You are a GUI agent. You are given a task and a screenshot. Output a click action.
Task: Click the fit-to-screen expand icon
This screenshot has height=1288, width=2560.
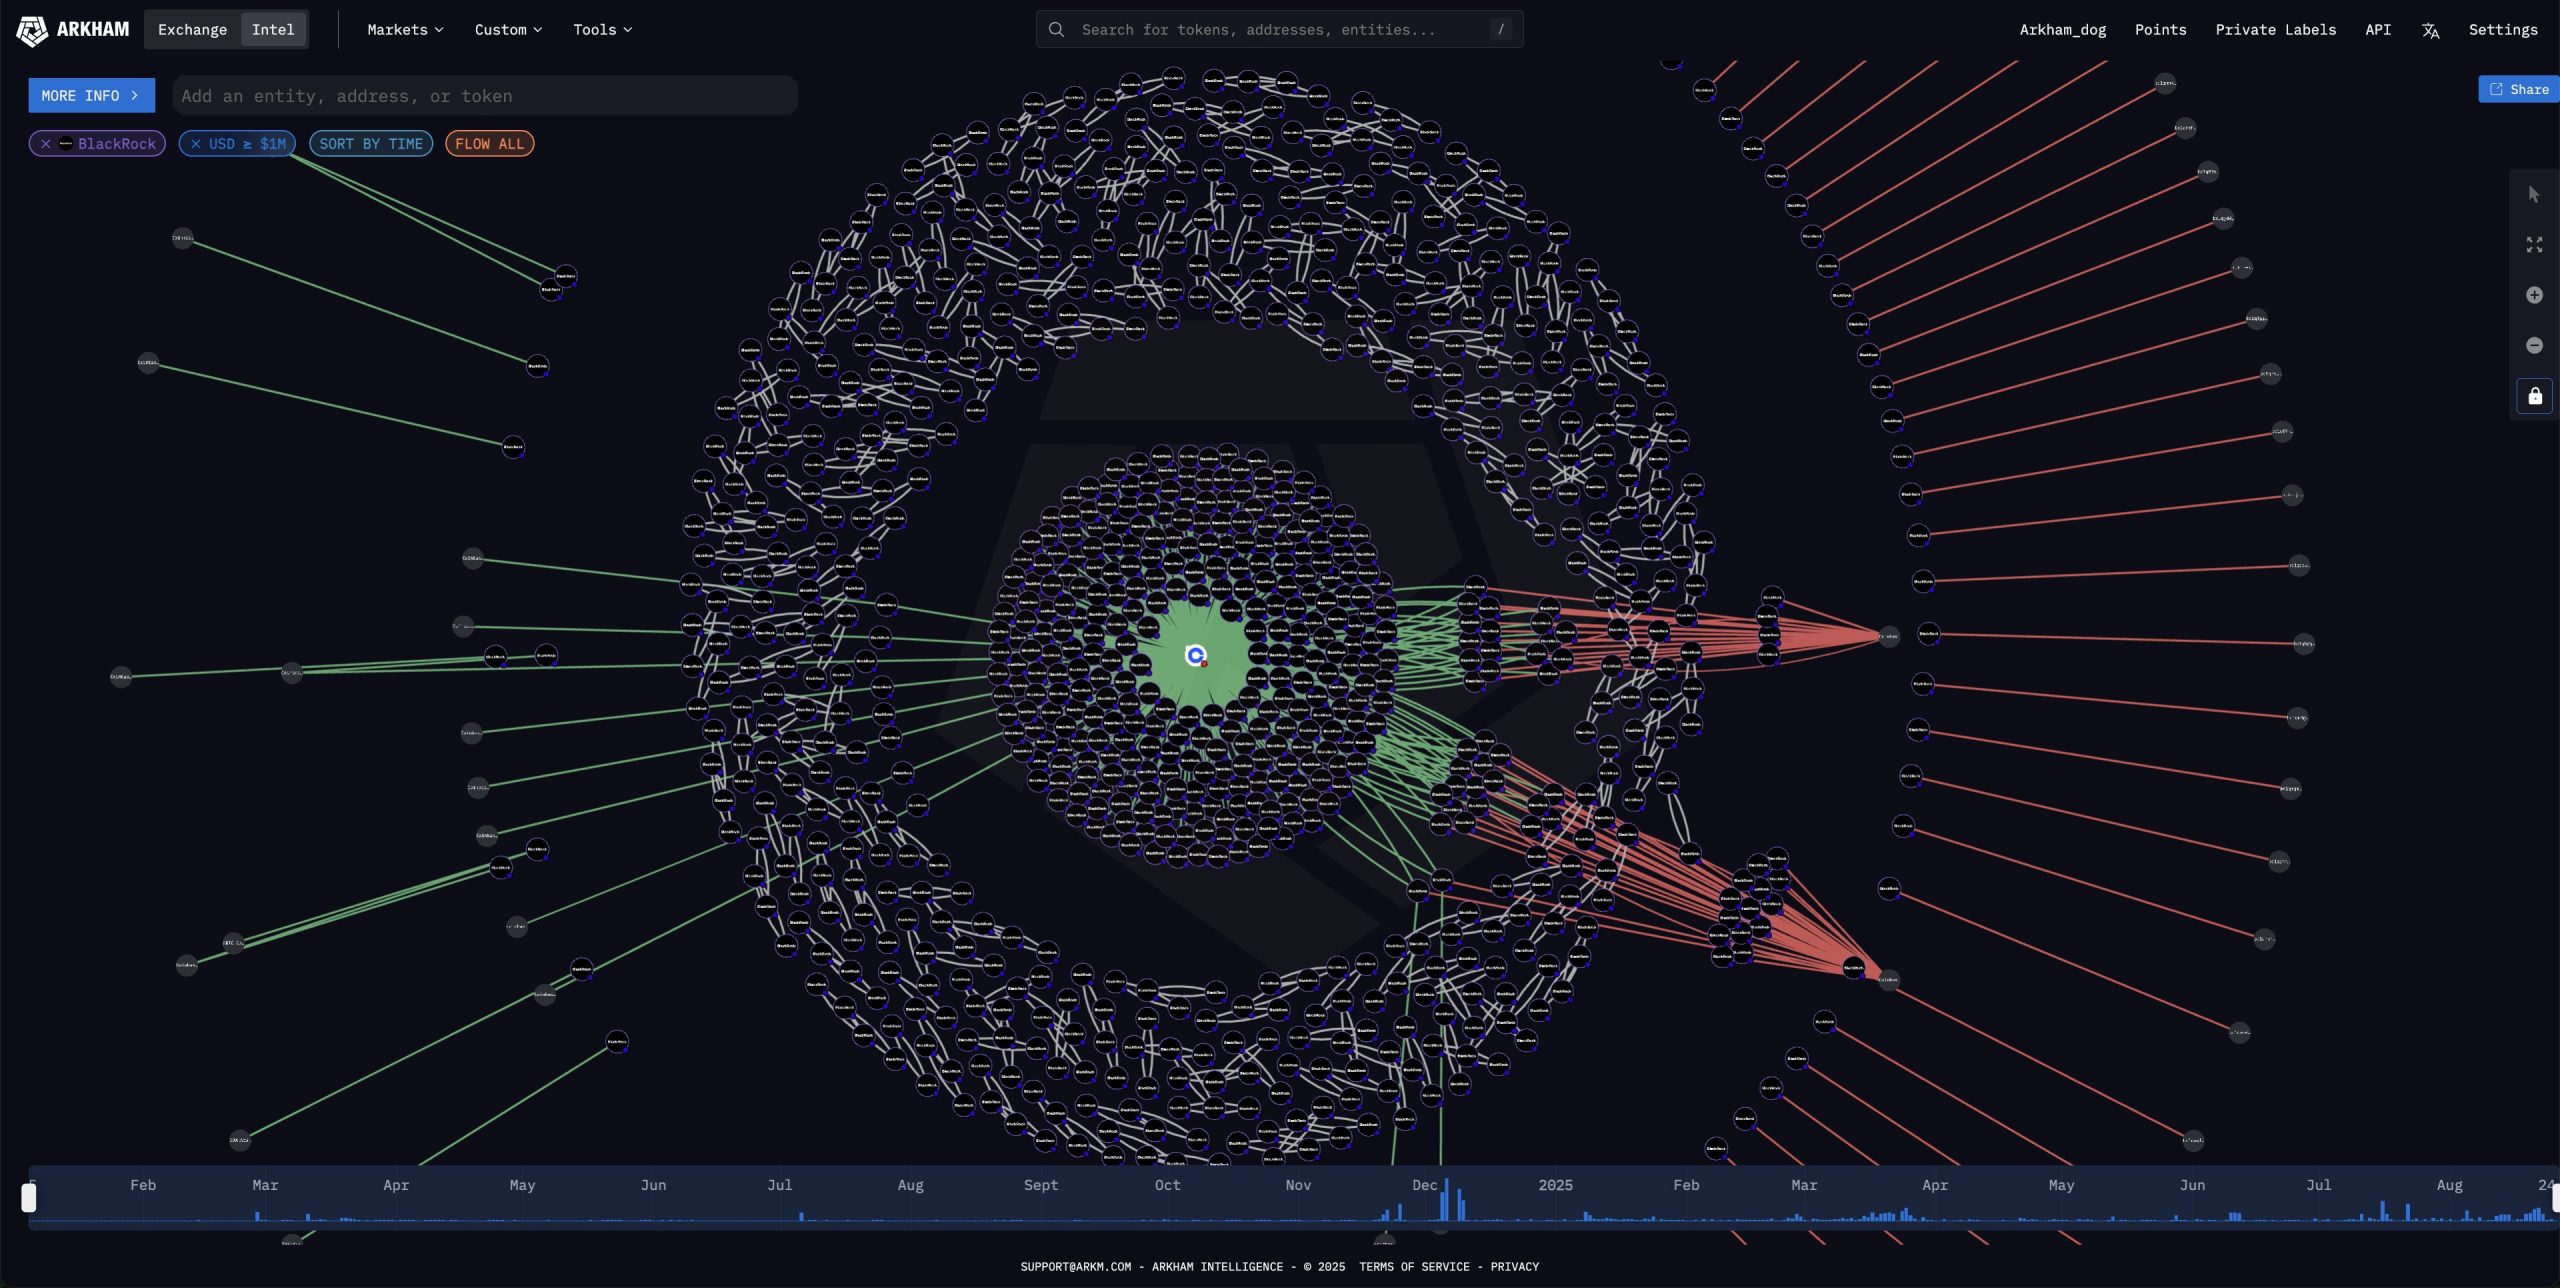point(2534,245)
